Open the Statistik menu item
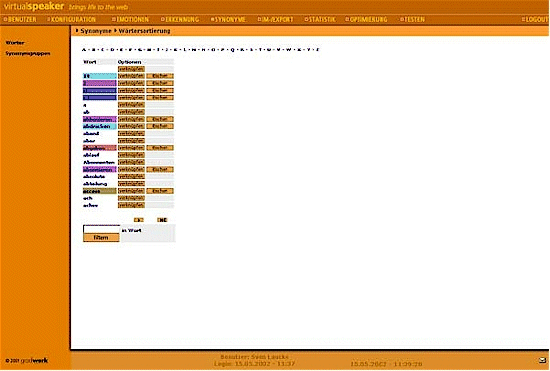Screen dimensions: 550x371 coord(320,19)
